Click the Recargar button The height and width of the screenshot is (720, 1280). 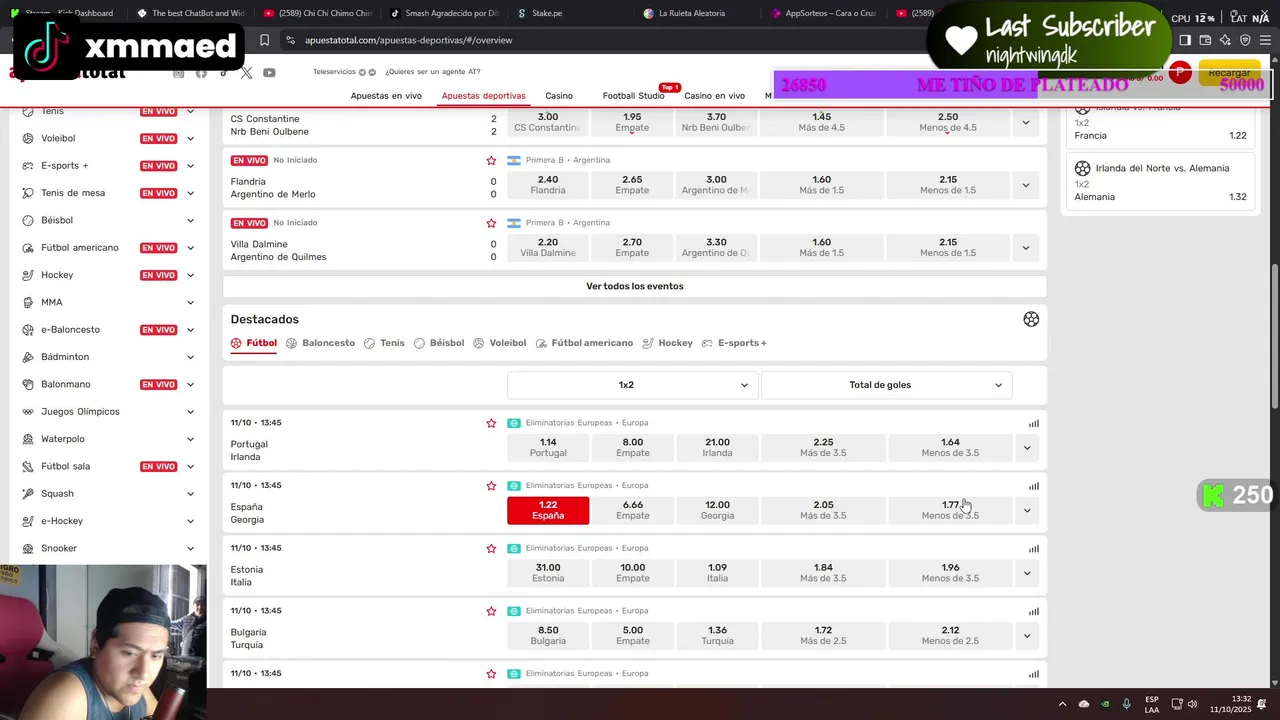point(1229,73)
